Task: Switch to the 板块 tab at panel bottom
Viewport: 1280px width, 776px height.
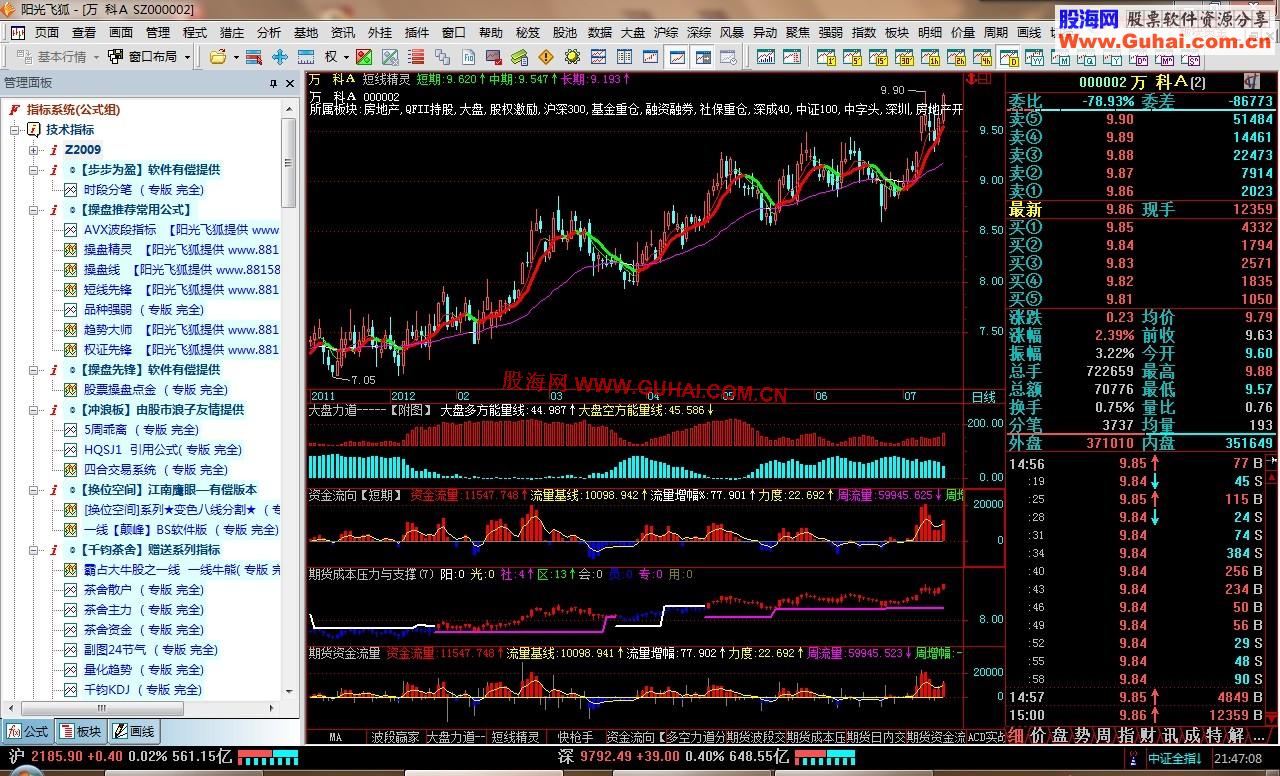Action: click(x=80, y=732)
